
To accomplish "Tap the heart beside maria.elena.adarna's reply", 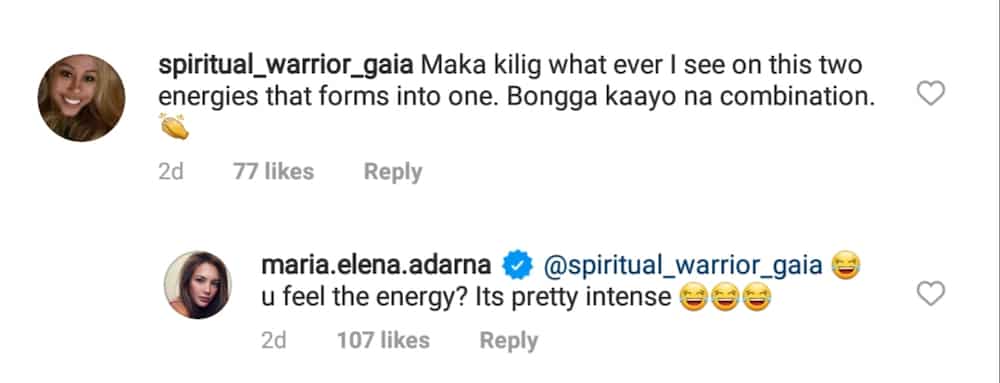I will 930,294.
